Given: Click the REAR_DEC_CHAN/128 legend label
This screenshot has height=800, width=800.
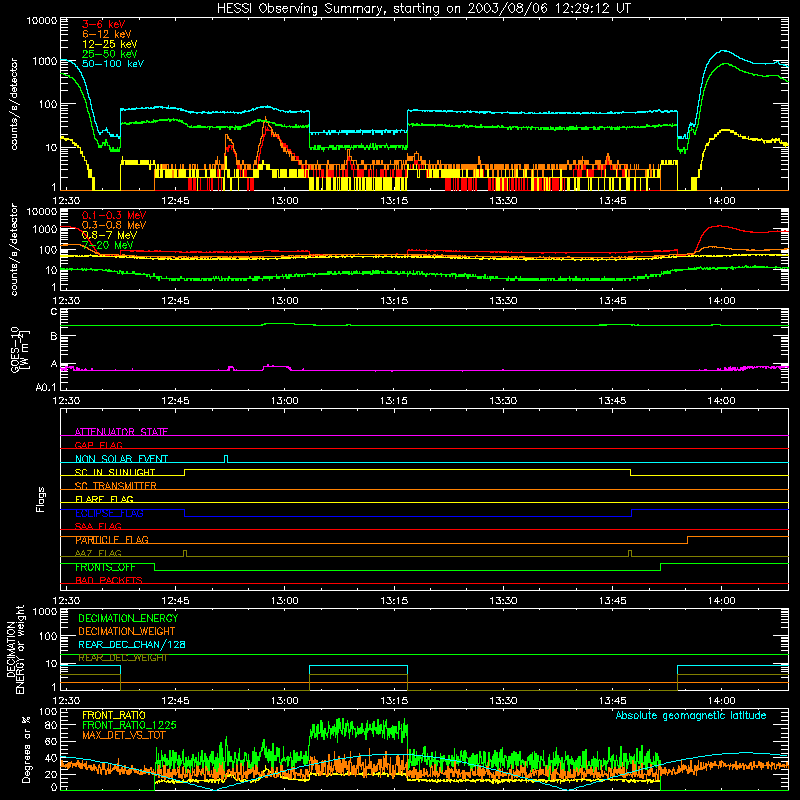Looking at the screenshot, I should [132, 644].
